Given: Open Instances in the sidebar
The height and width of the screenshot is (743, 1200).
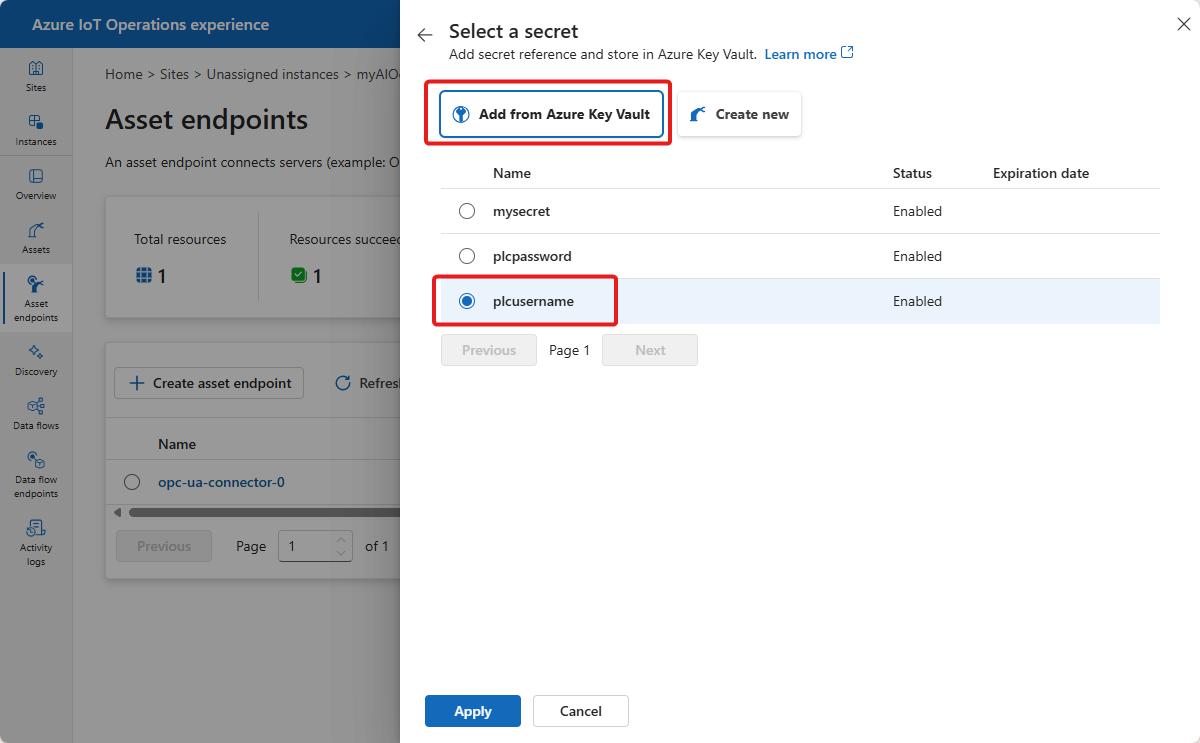Looking at the screenshot, I should [36, 130].
